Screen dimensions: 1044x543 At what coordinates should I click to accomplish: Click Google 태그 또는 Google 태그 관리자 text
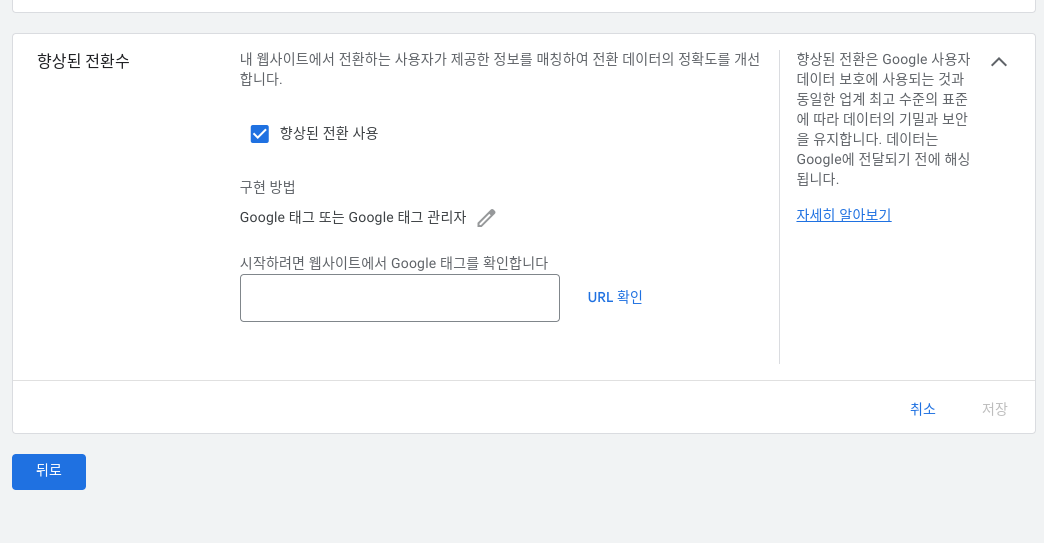click(353, 218)
